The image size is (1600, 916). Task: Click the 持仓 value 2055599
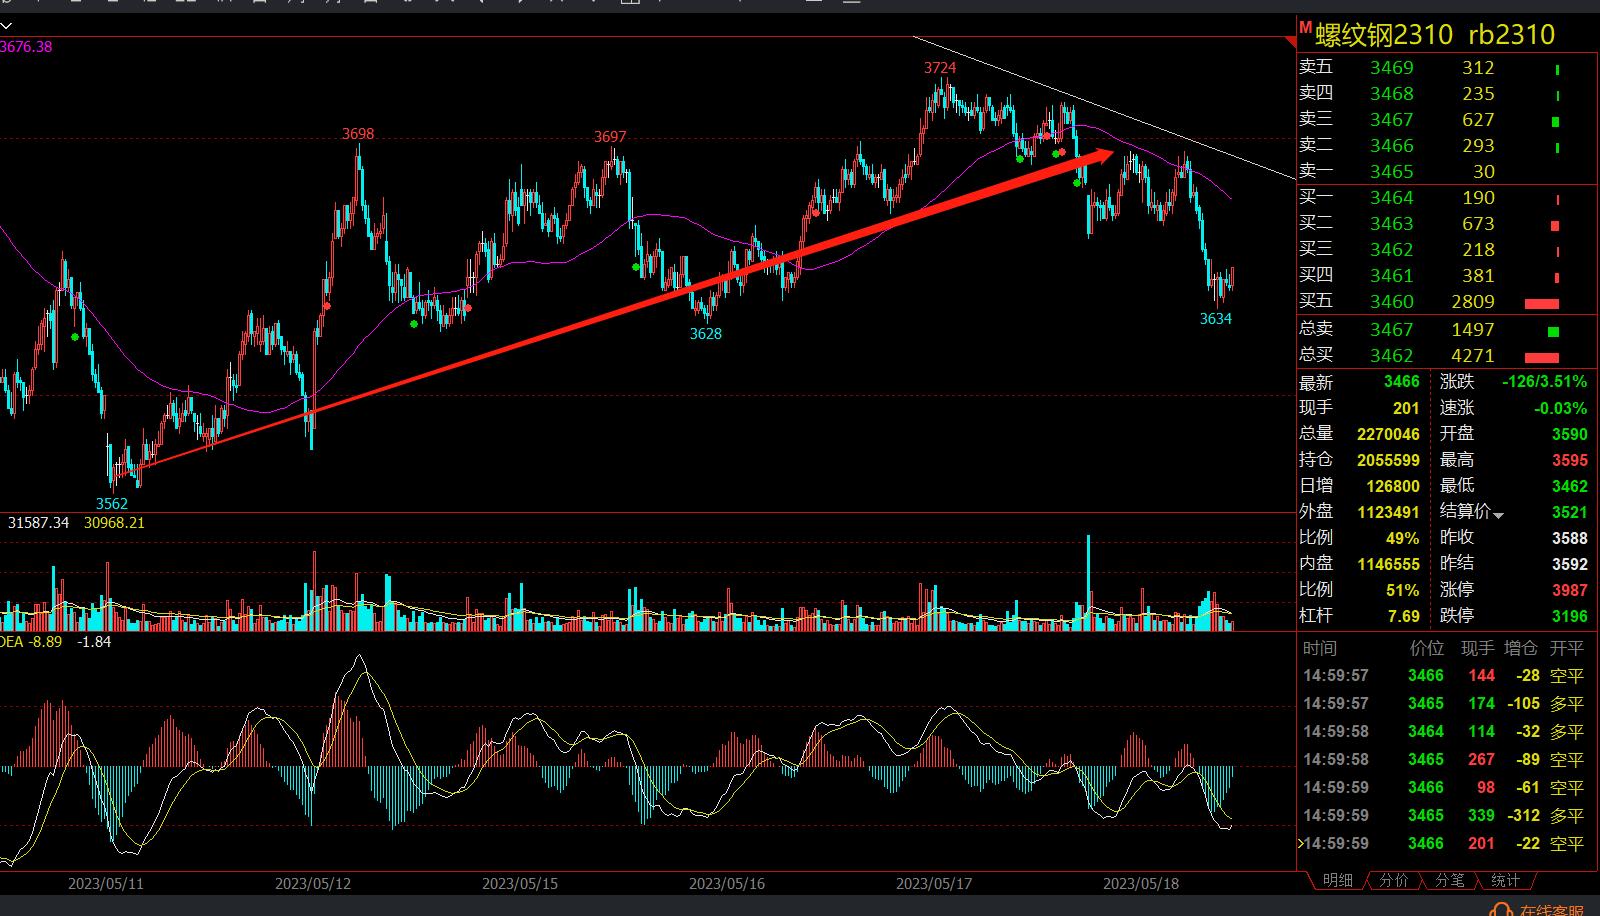point(1388,460)
